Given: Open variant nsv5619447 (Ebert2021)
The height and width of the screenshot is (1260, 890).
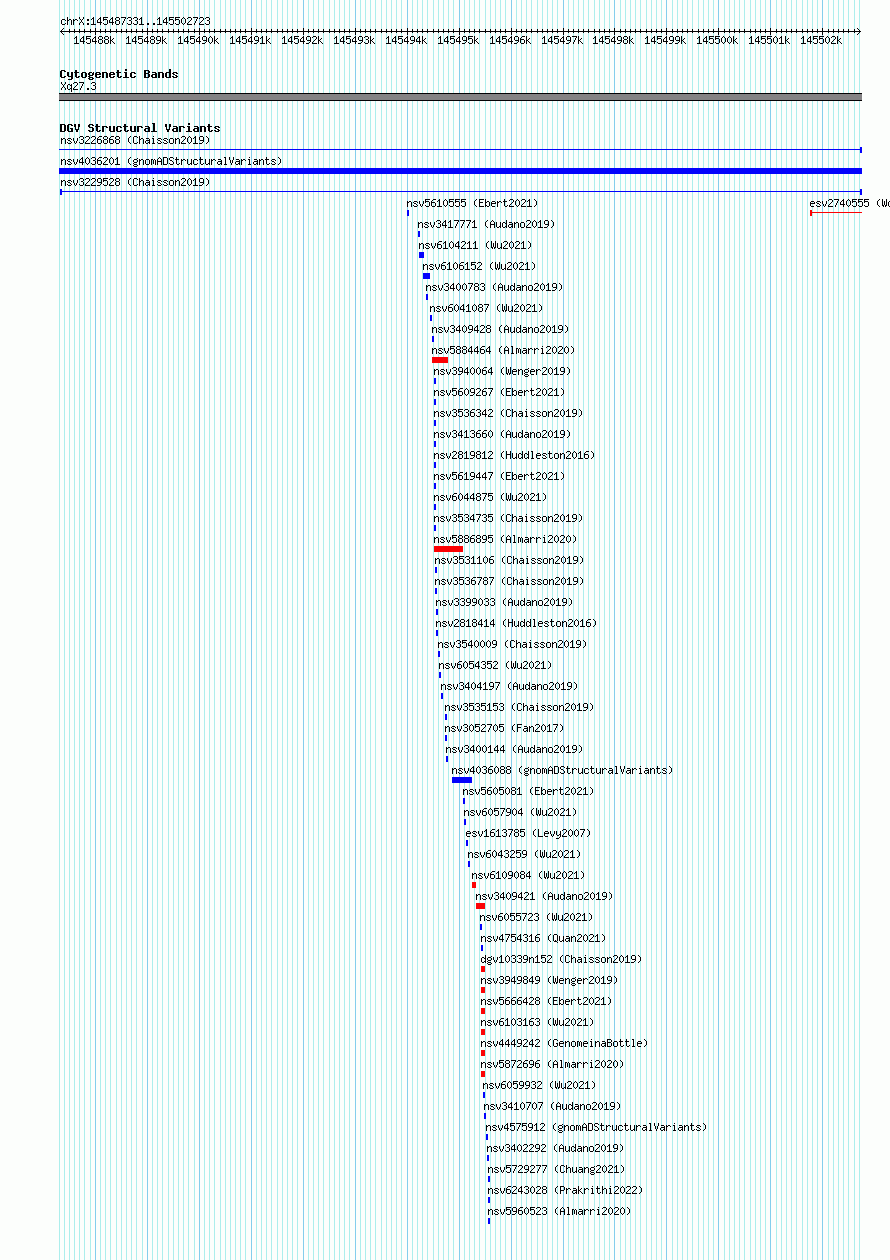Looking at the screenshot, I should 499,476.
